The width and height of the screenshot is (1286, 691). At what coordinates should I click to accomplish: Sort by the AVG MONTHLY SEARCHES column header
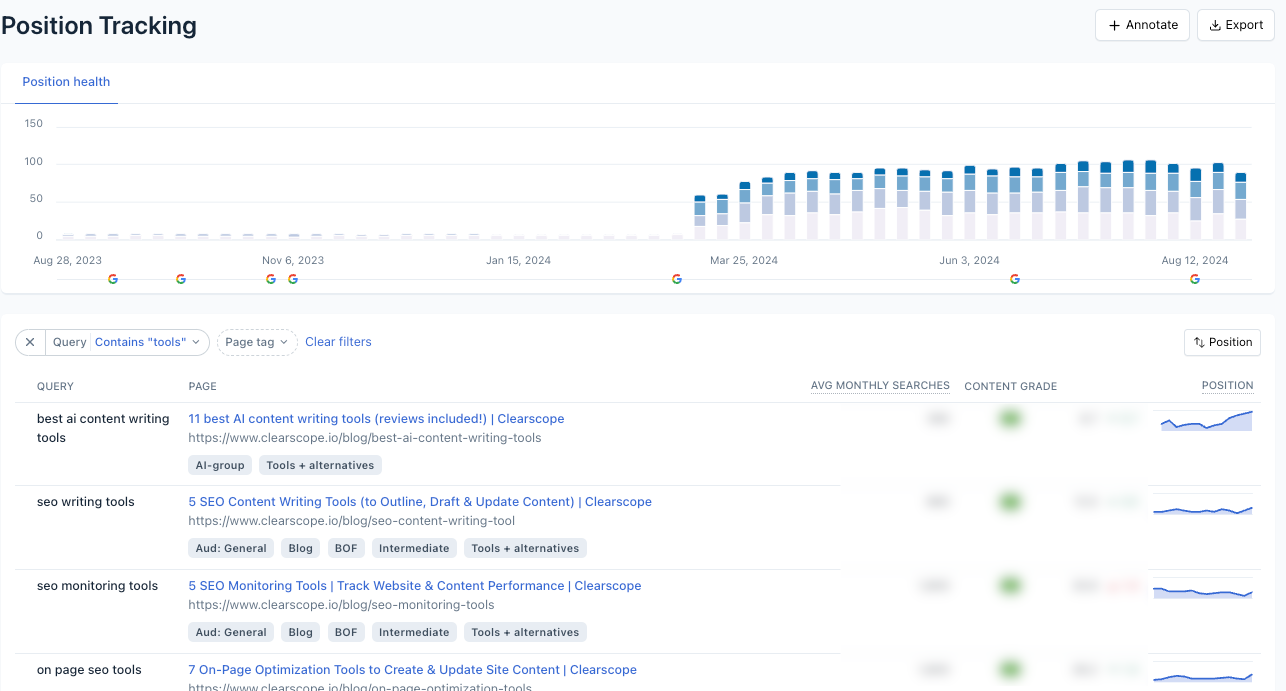[x=880, y=386]
